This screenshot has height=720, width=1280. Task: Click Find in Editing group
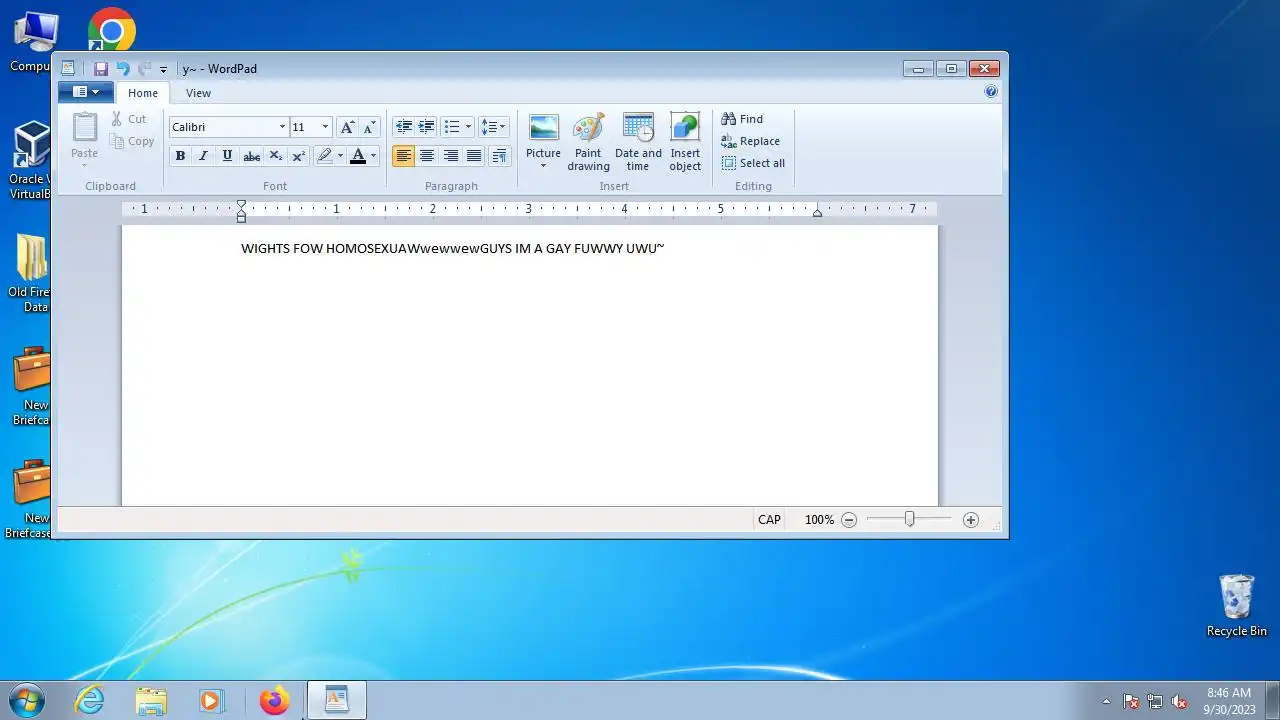tap(742, 119)
